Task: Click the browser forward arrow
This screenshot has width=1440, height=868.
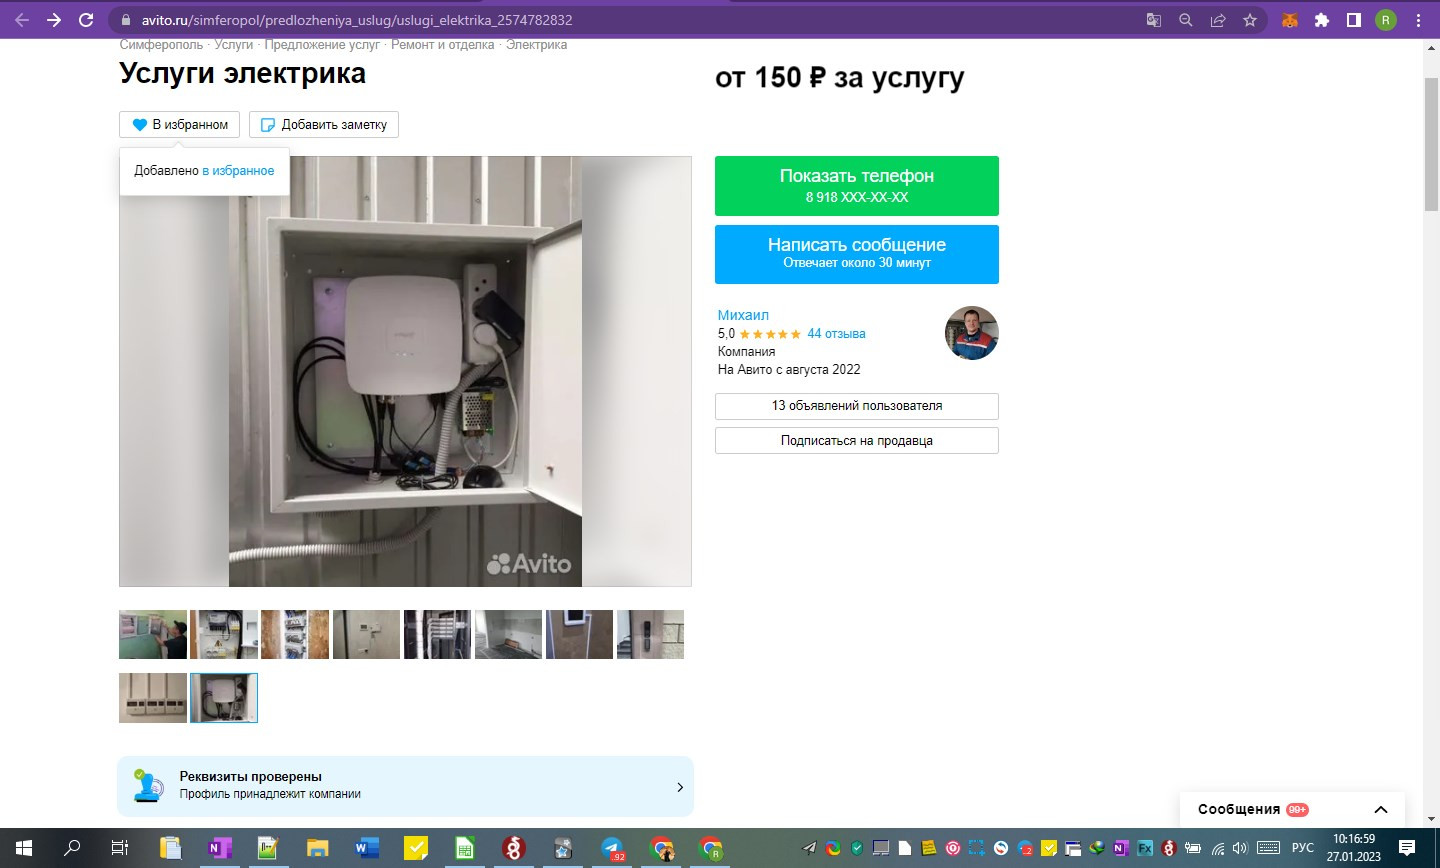Action: coord(54,20)
